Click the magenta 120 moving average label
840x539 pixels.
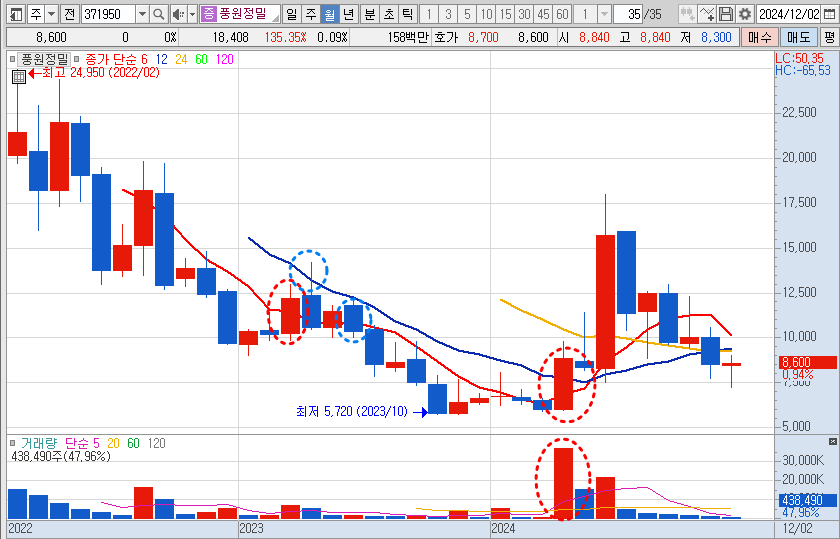point(224,59)
